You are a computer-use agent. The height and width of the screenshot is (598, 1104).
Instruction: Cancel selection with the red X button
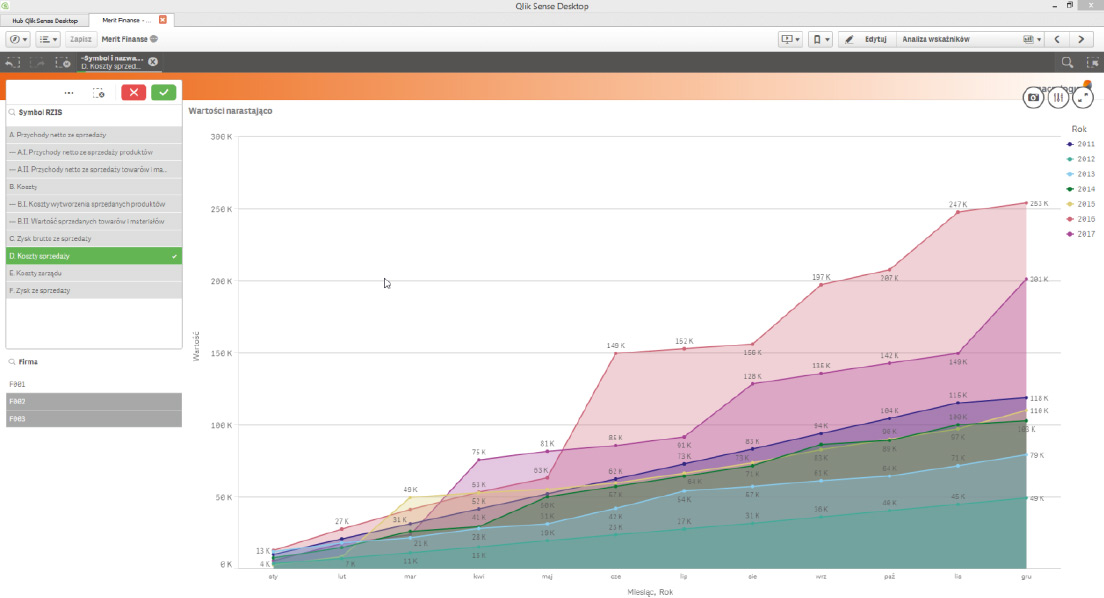pos(134,92)
